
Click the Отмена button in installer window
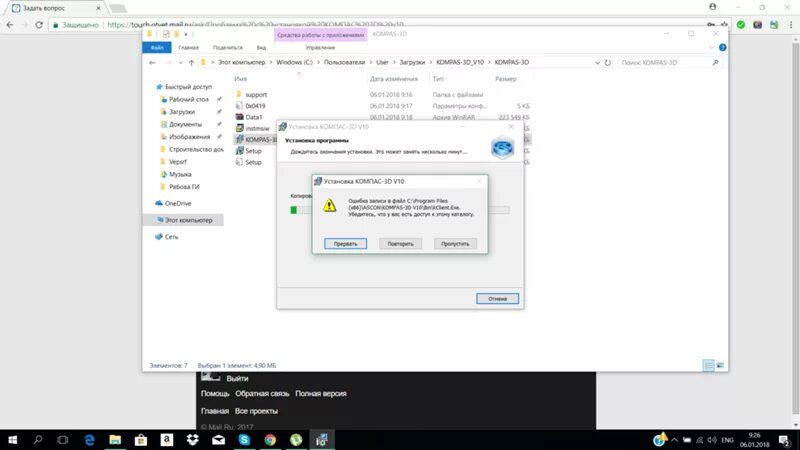click(497, 298)
